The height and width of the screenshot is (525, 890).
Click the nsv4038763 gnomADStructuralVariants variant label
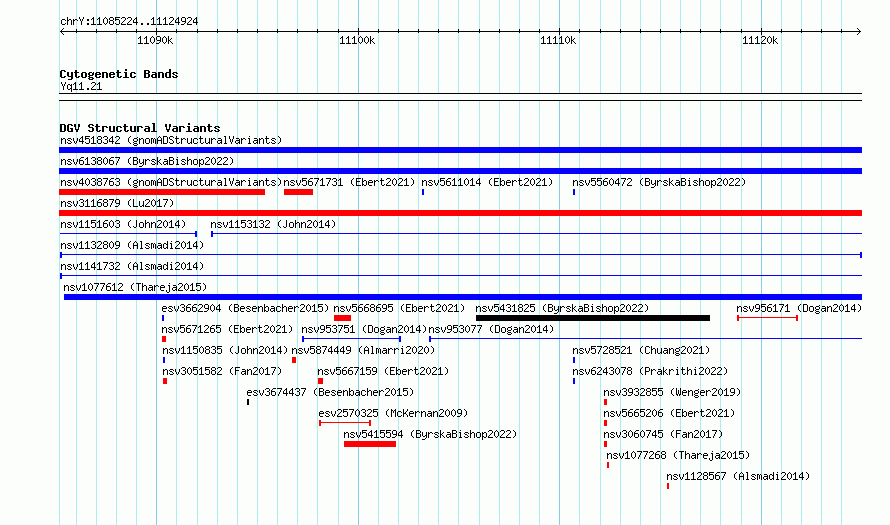coord(171,182)
